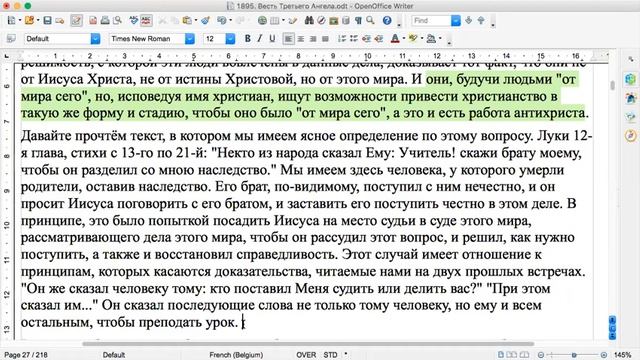This screenshot has height=360, width=640.
Task: Click the Paste clipboard icon
Action: tap(187, 20)
